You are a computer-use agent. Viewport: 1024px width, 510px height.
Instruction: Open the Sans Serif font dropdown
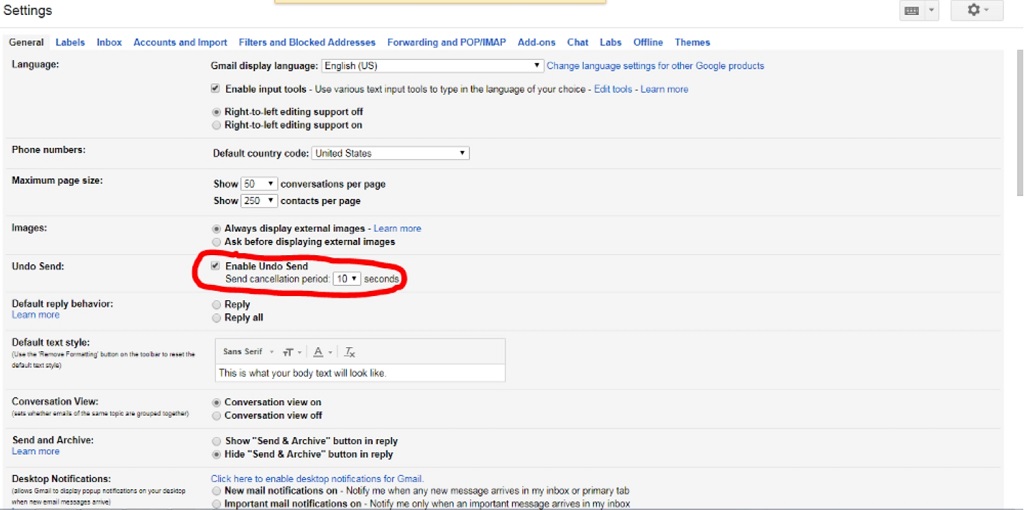tap(249, 352)
